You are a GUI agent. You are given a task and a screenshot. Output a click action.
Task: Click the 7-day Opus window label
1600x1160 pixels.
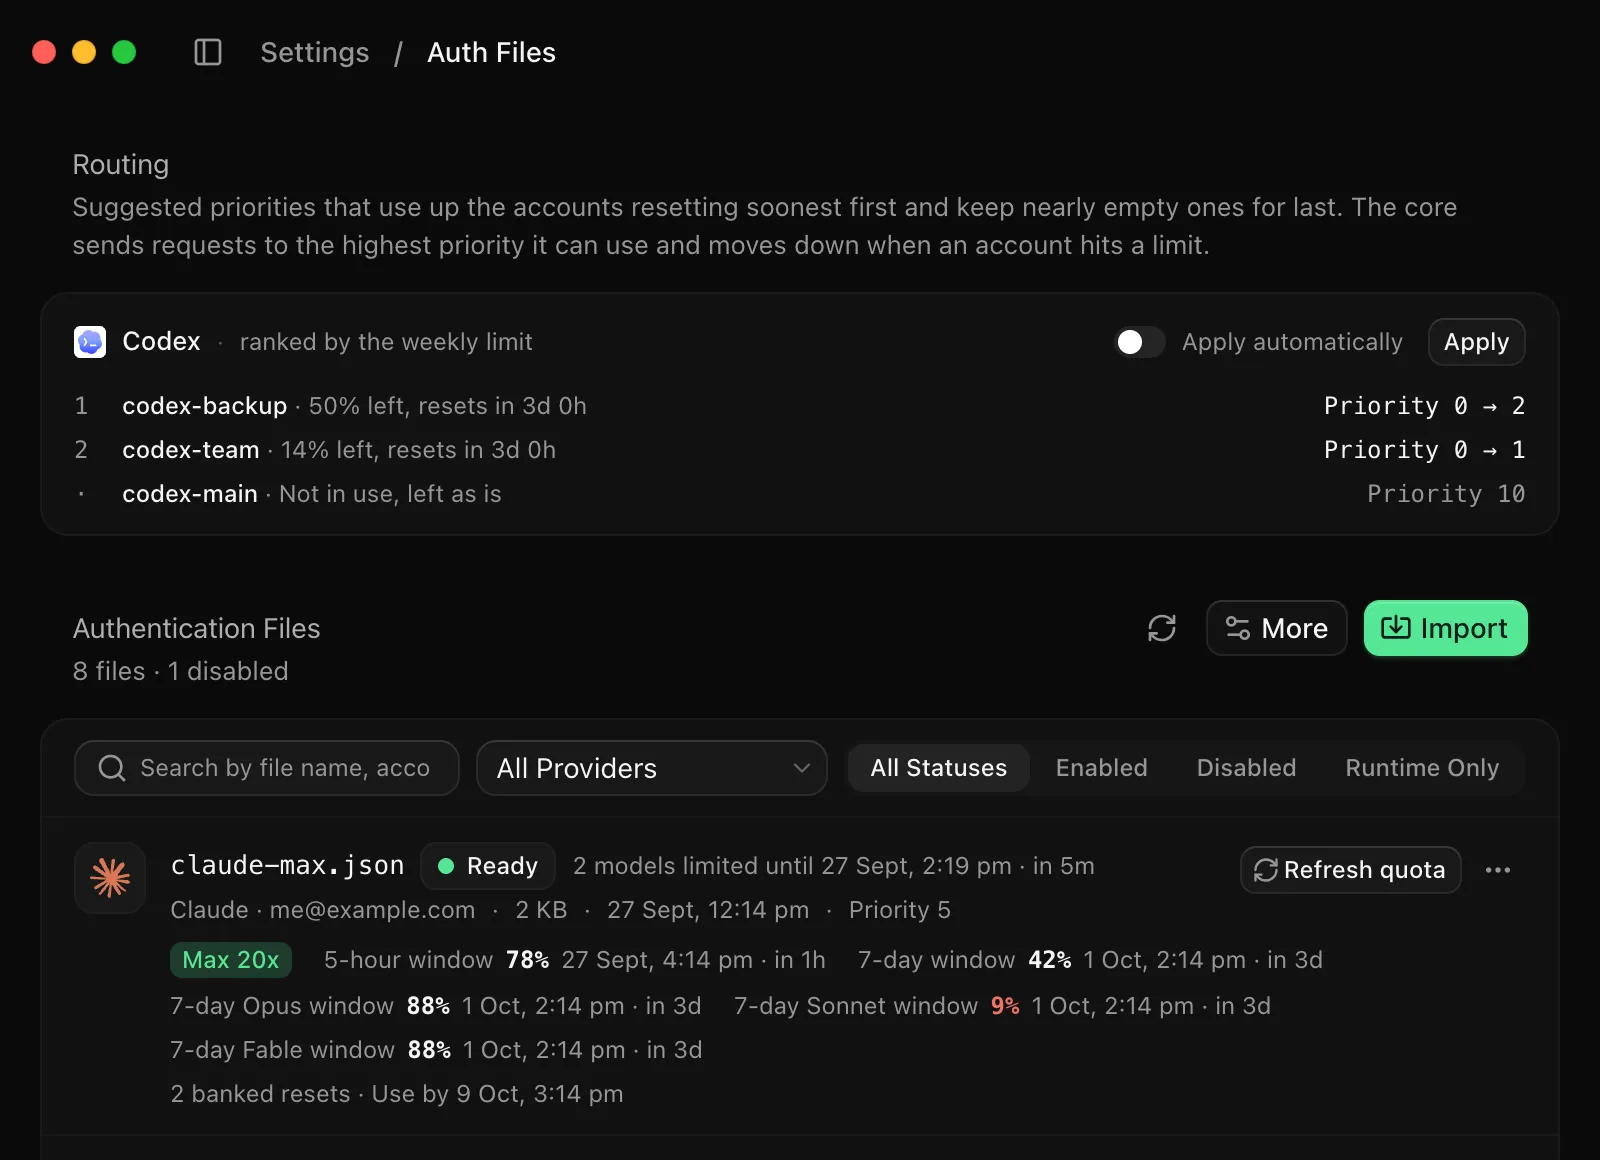tap(282, 1006)
